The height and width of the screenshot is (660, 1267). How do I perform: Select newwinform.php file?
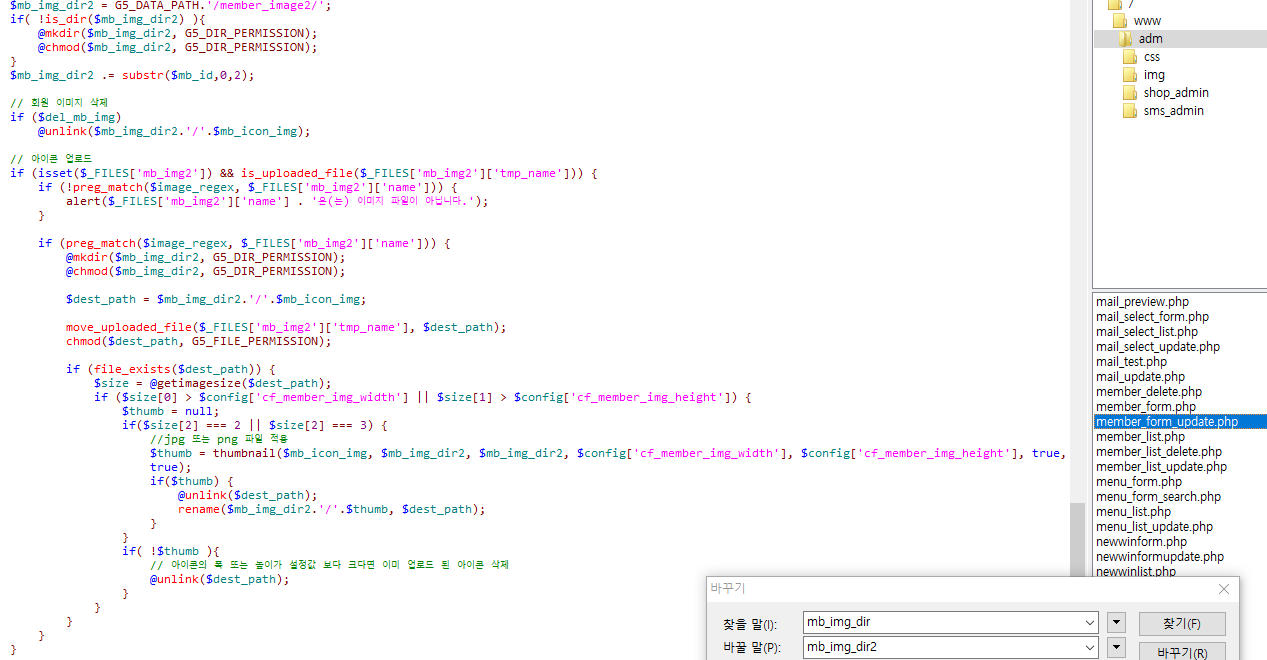(1141, 542)
